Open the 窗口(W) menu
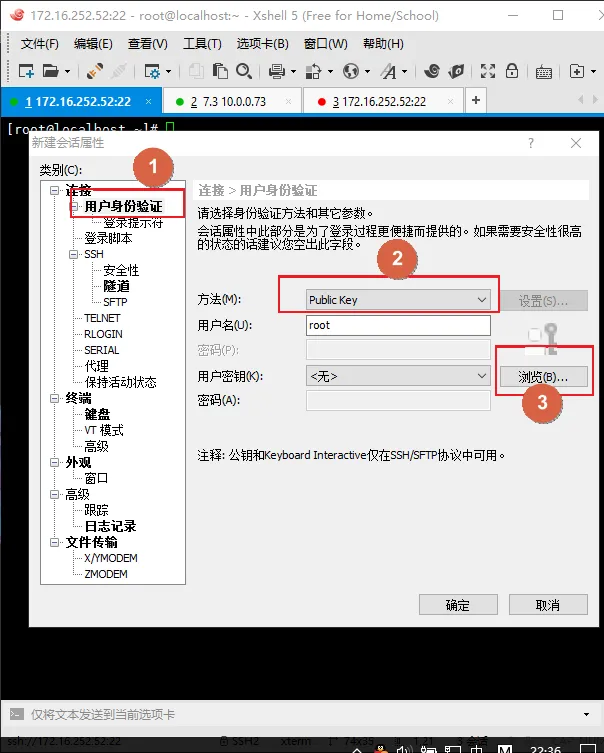604x753 pixels. tap(326, 44)
